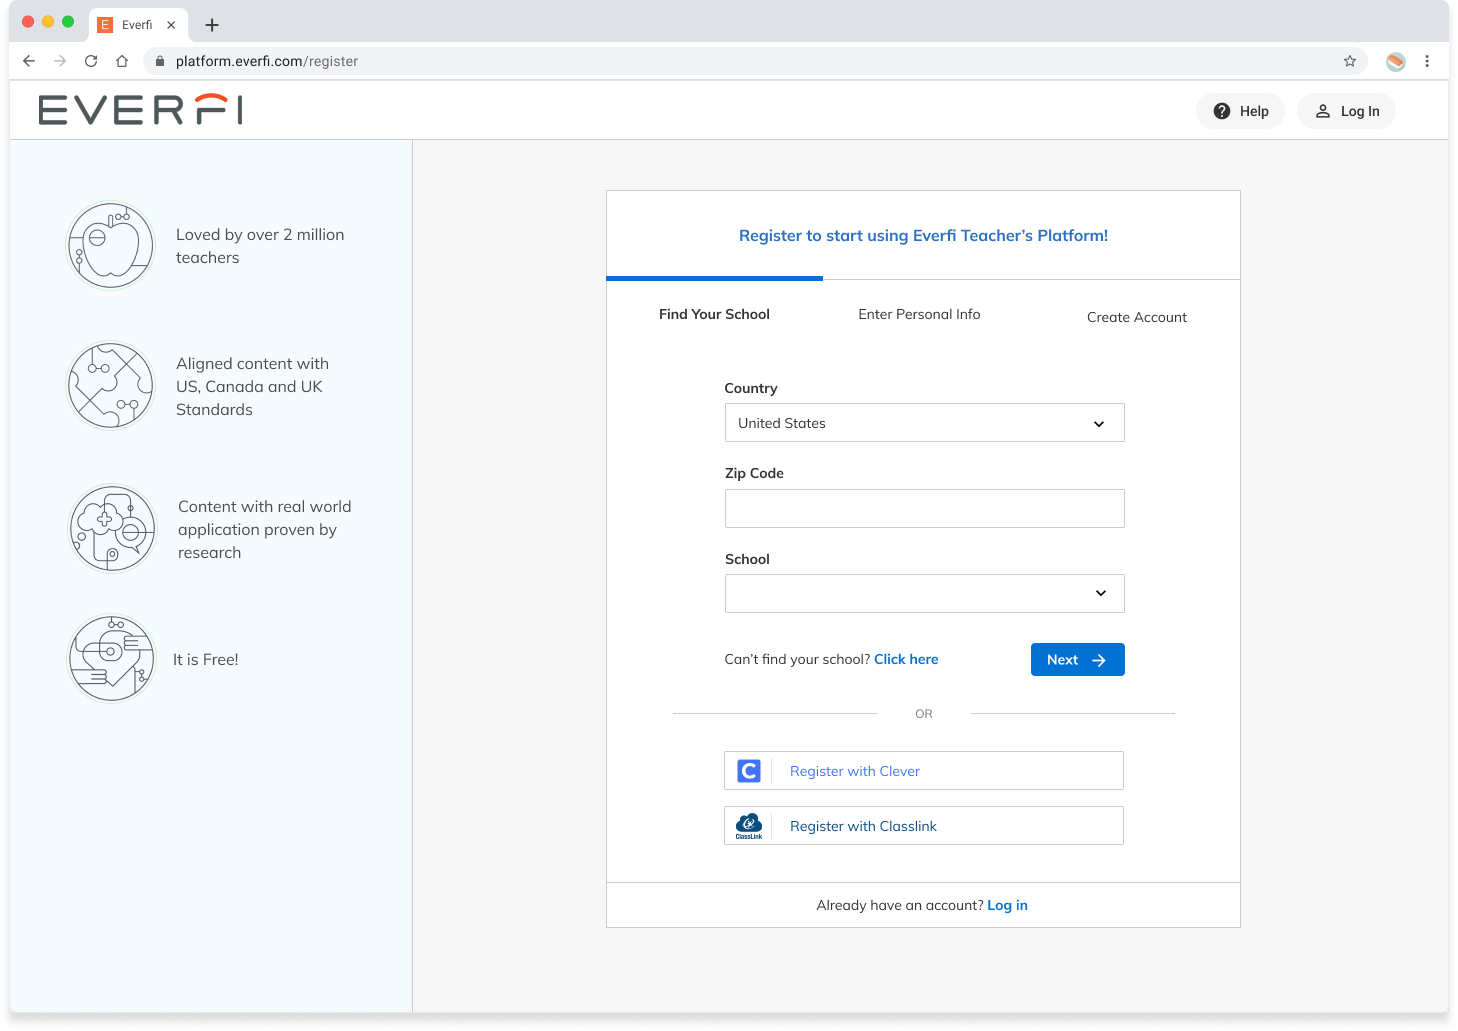The width and height of the screenshot is (1458, 1031).
Task: Click the macOS green maximize button
Action: [x=68, y=22]
